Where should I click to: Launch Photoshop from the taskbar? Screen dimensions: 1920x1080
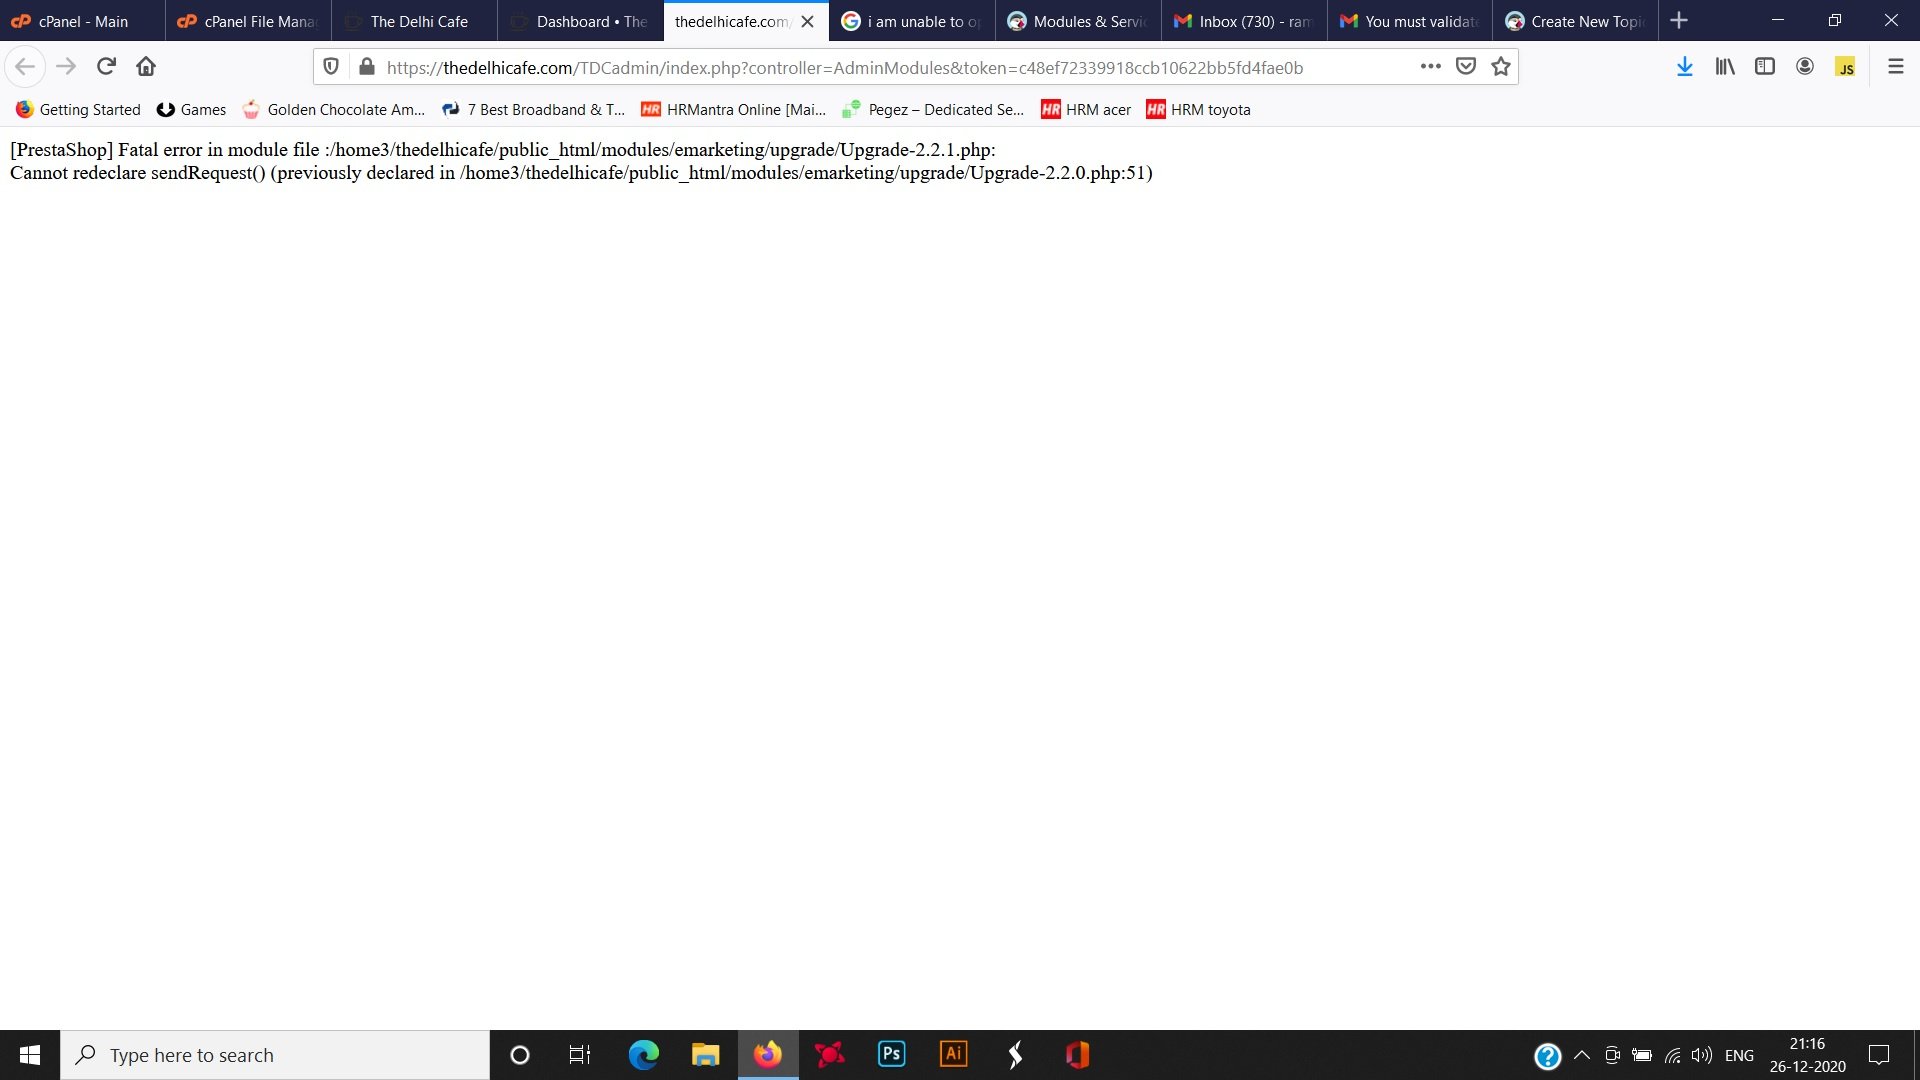(891, 1055)
